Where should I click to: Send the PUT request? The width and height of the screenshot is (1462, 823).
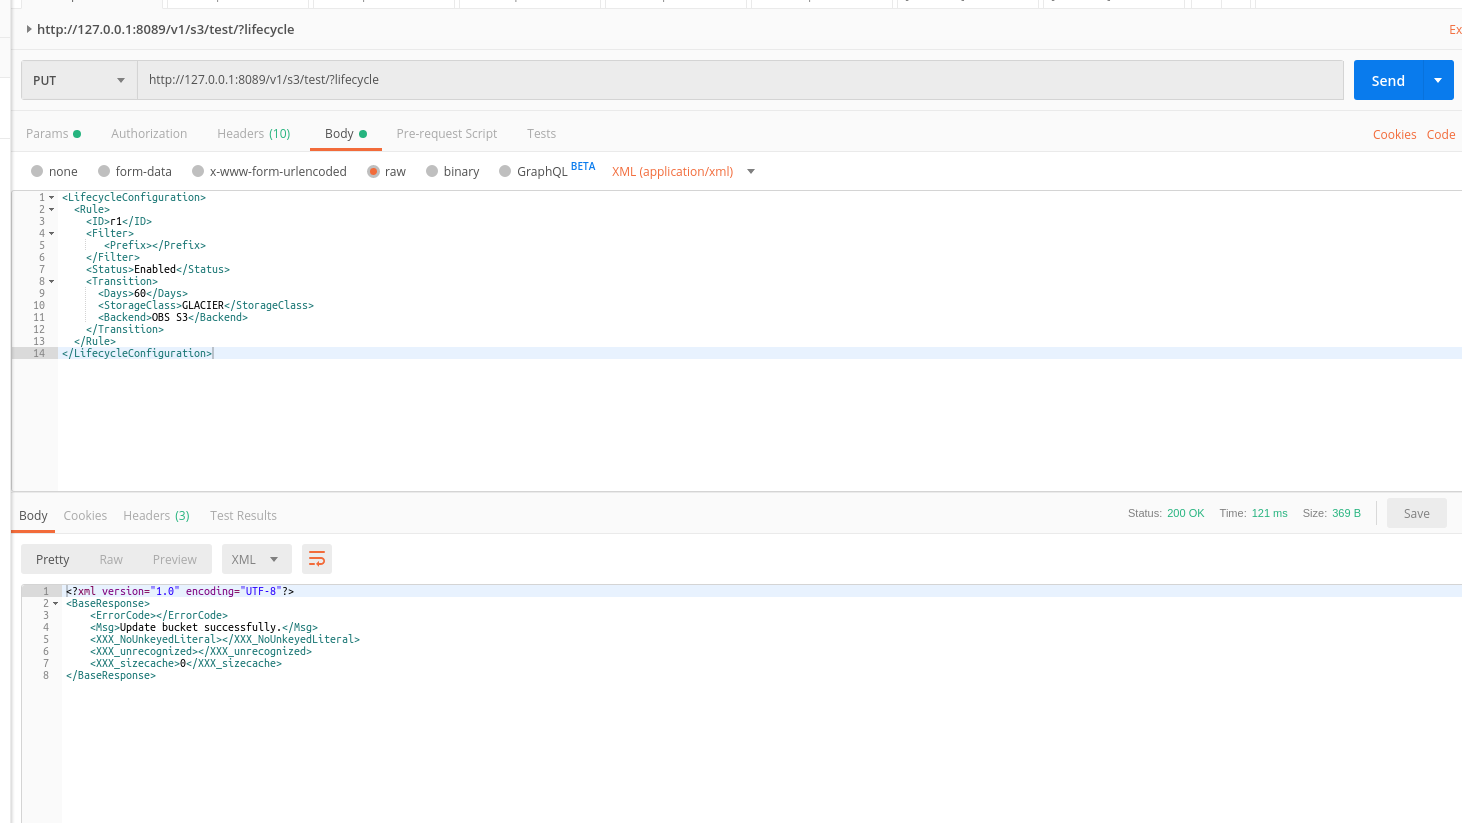[x=1388, y=80]
